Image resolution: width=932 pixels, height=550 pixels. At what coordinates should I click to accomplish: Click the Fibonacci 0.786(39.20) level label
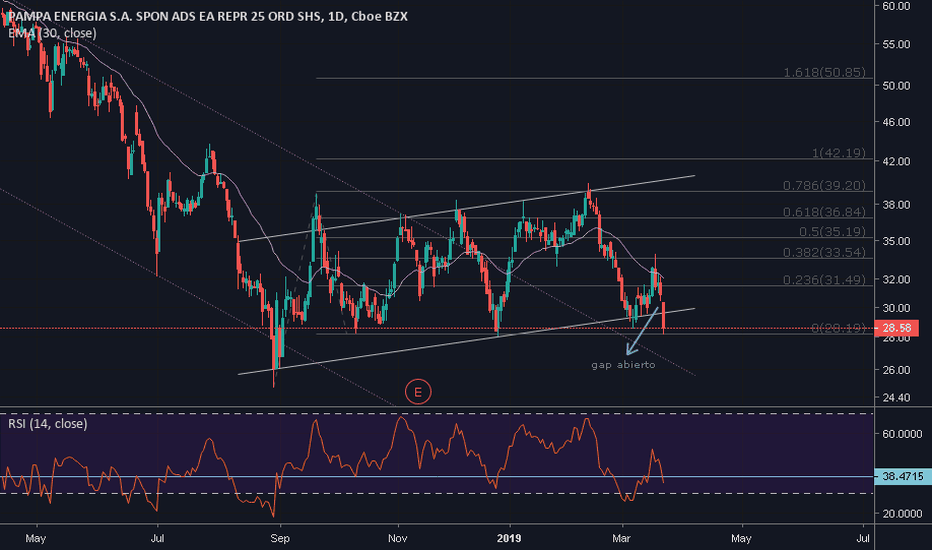[x=824, y=186]
